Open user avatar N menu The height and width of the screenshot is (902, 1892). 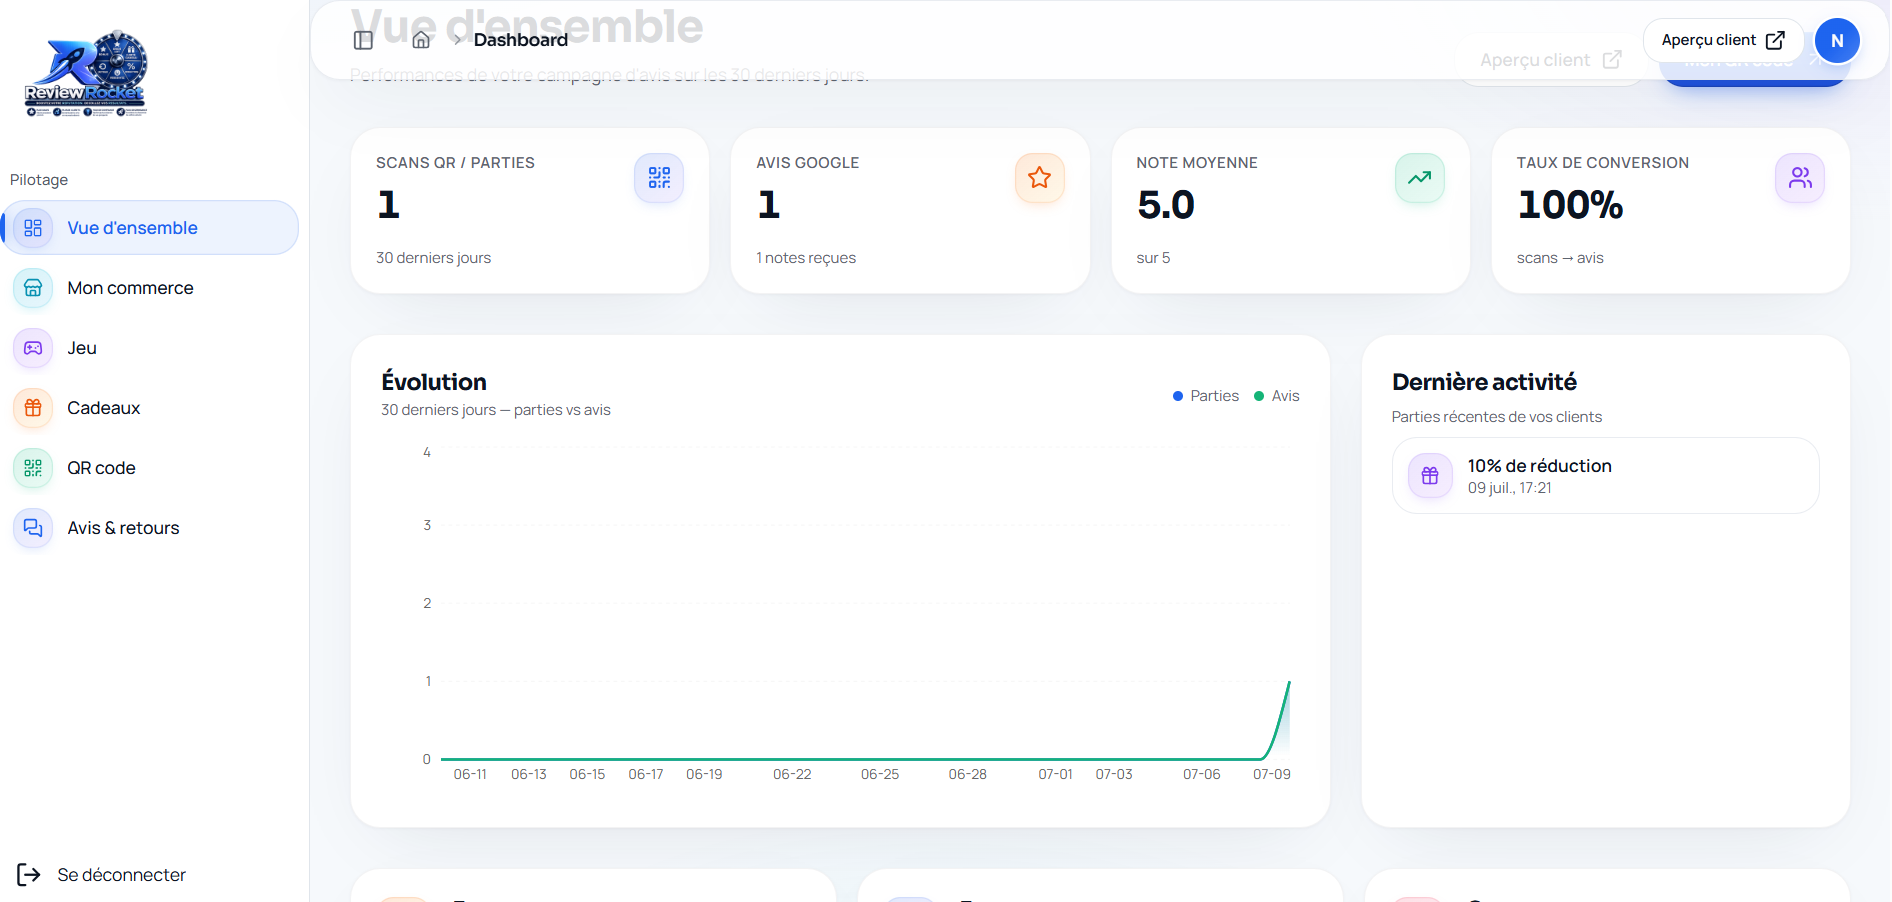click(1837, 41)
